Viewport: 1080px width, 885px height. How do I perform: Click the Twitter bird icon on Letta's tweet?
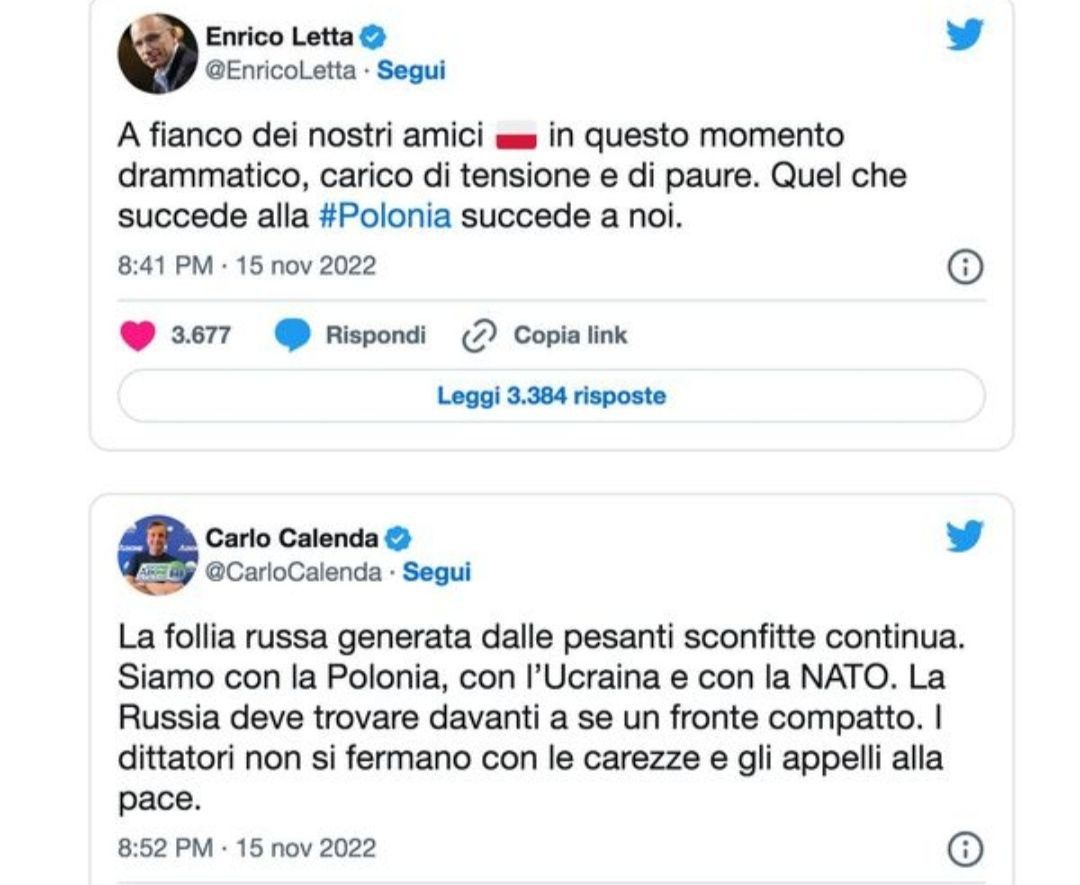pyautogui.click(x=965, y=36)
